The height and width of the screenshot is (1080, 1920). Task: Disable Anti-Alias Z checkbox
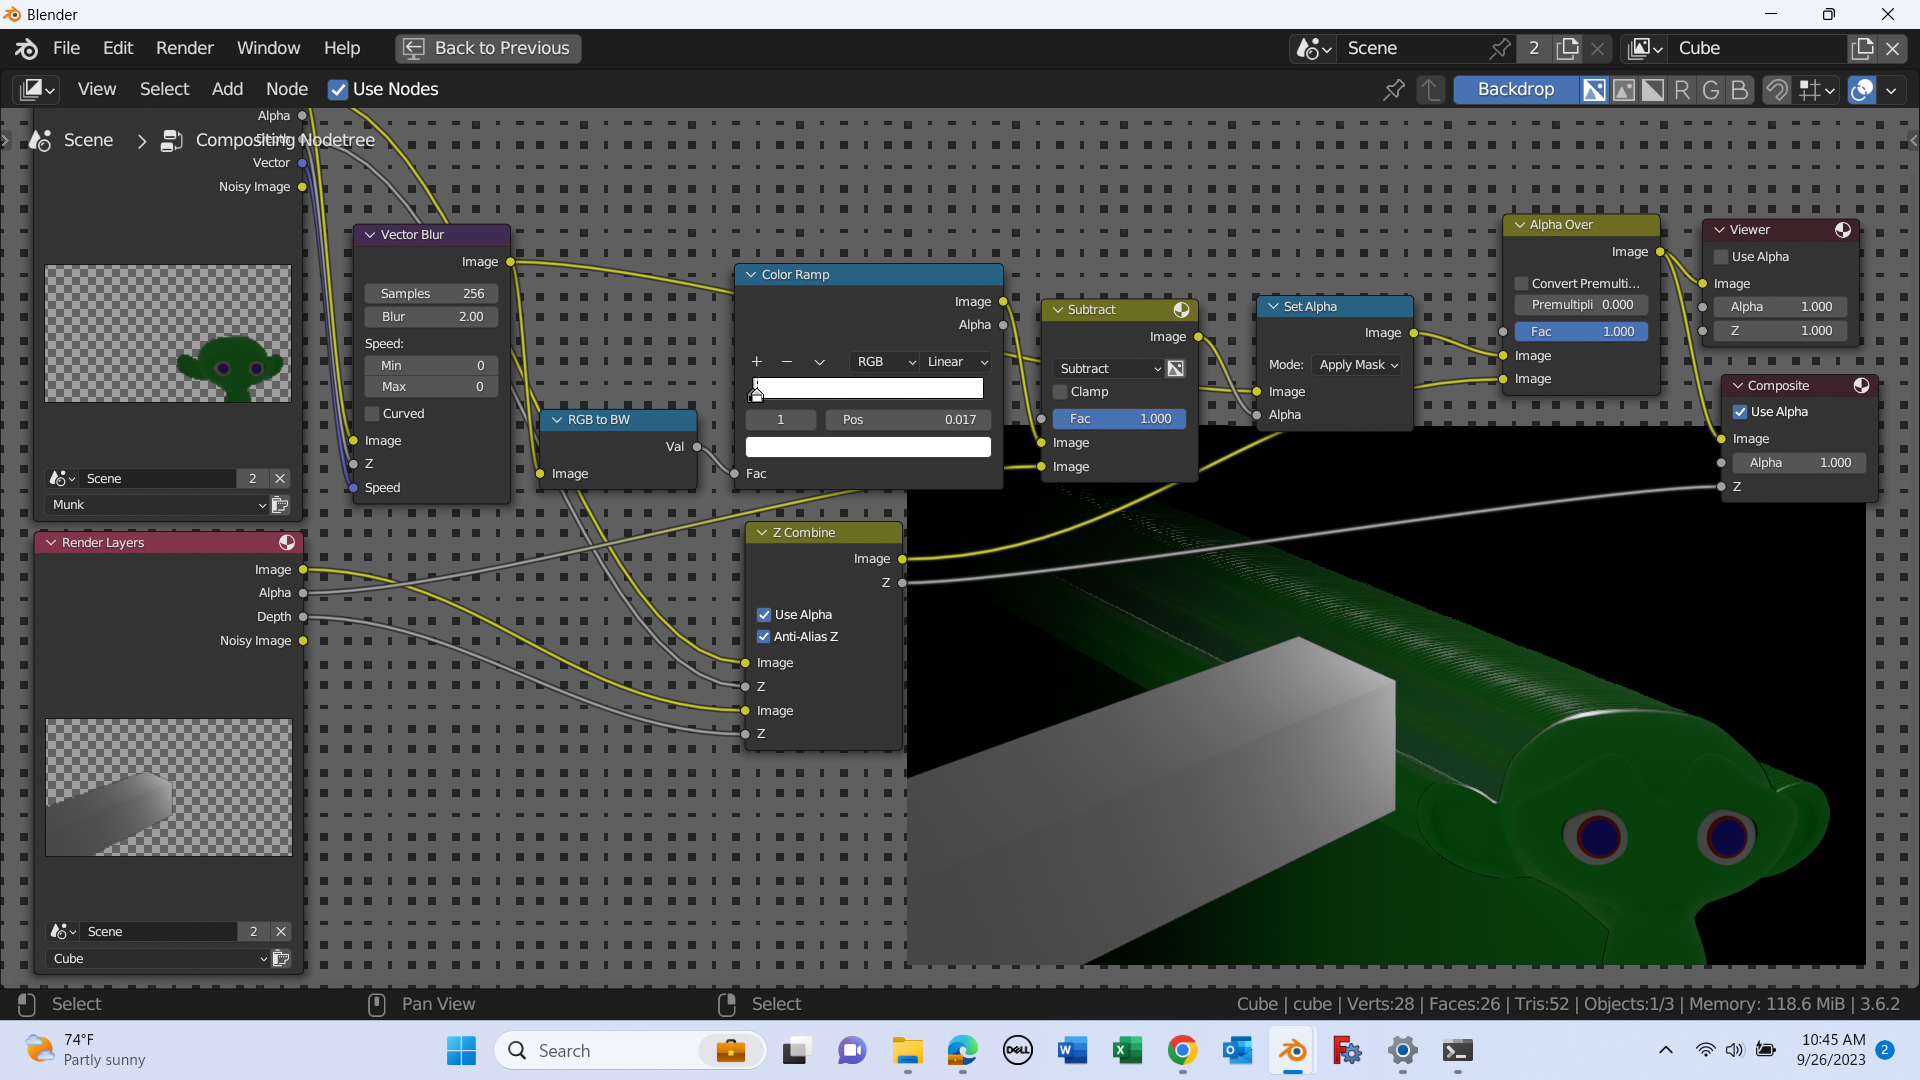click(x=764, y=637)
